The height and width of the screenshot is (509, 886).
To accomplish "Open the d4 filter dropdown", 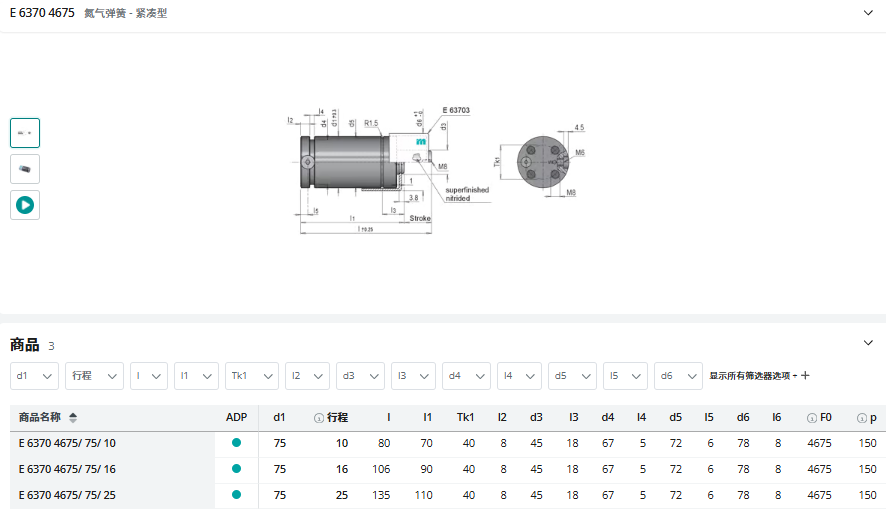I will (466, 376).
